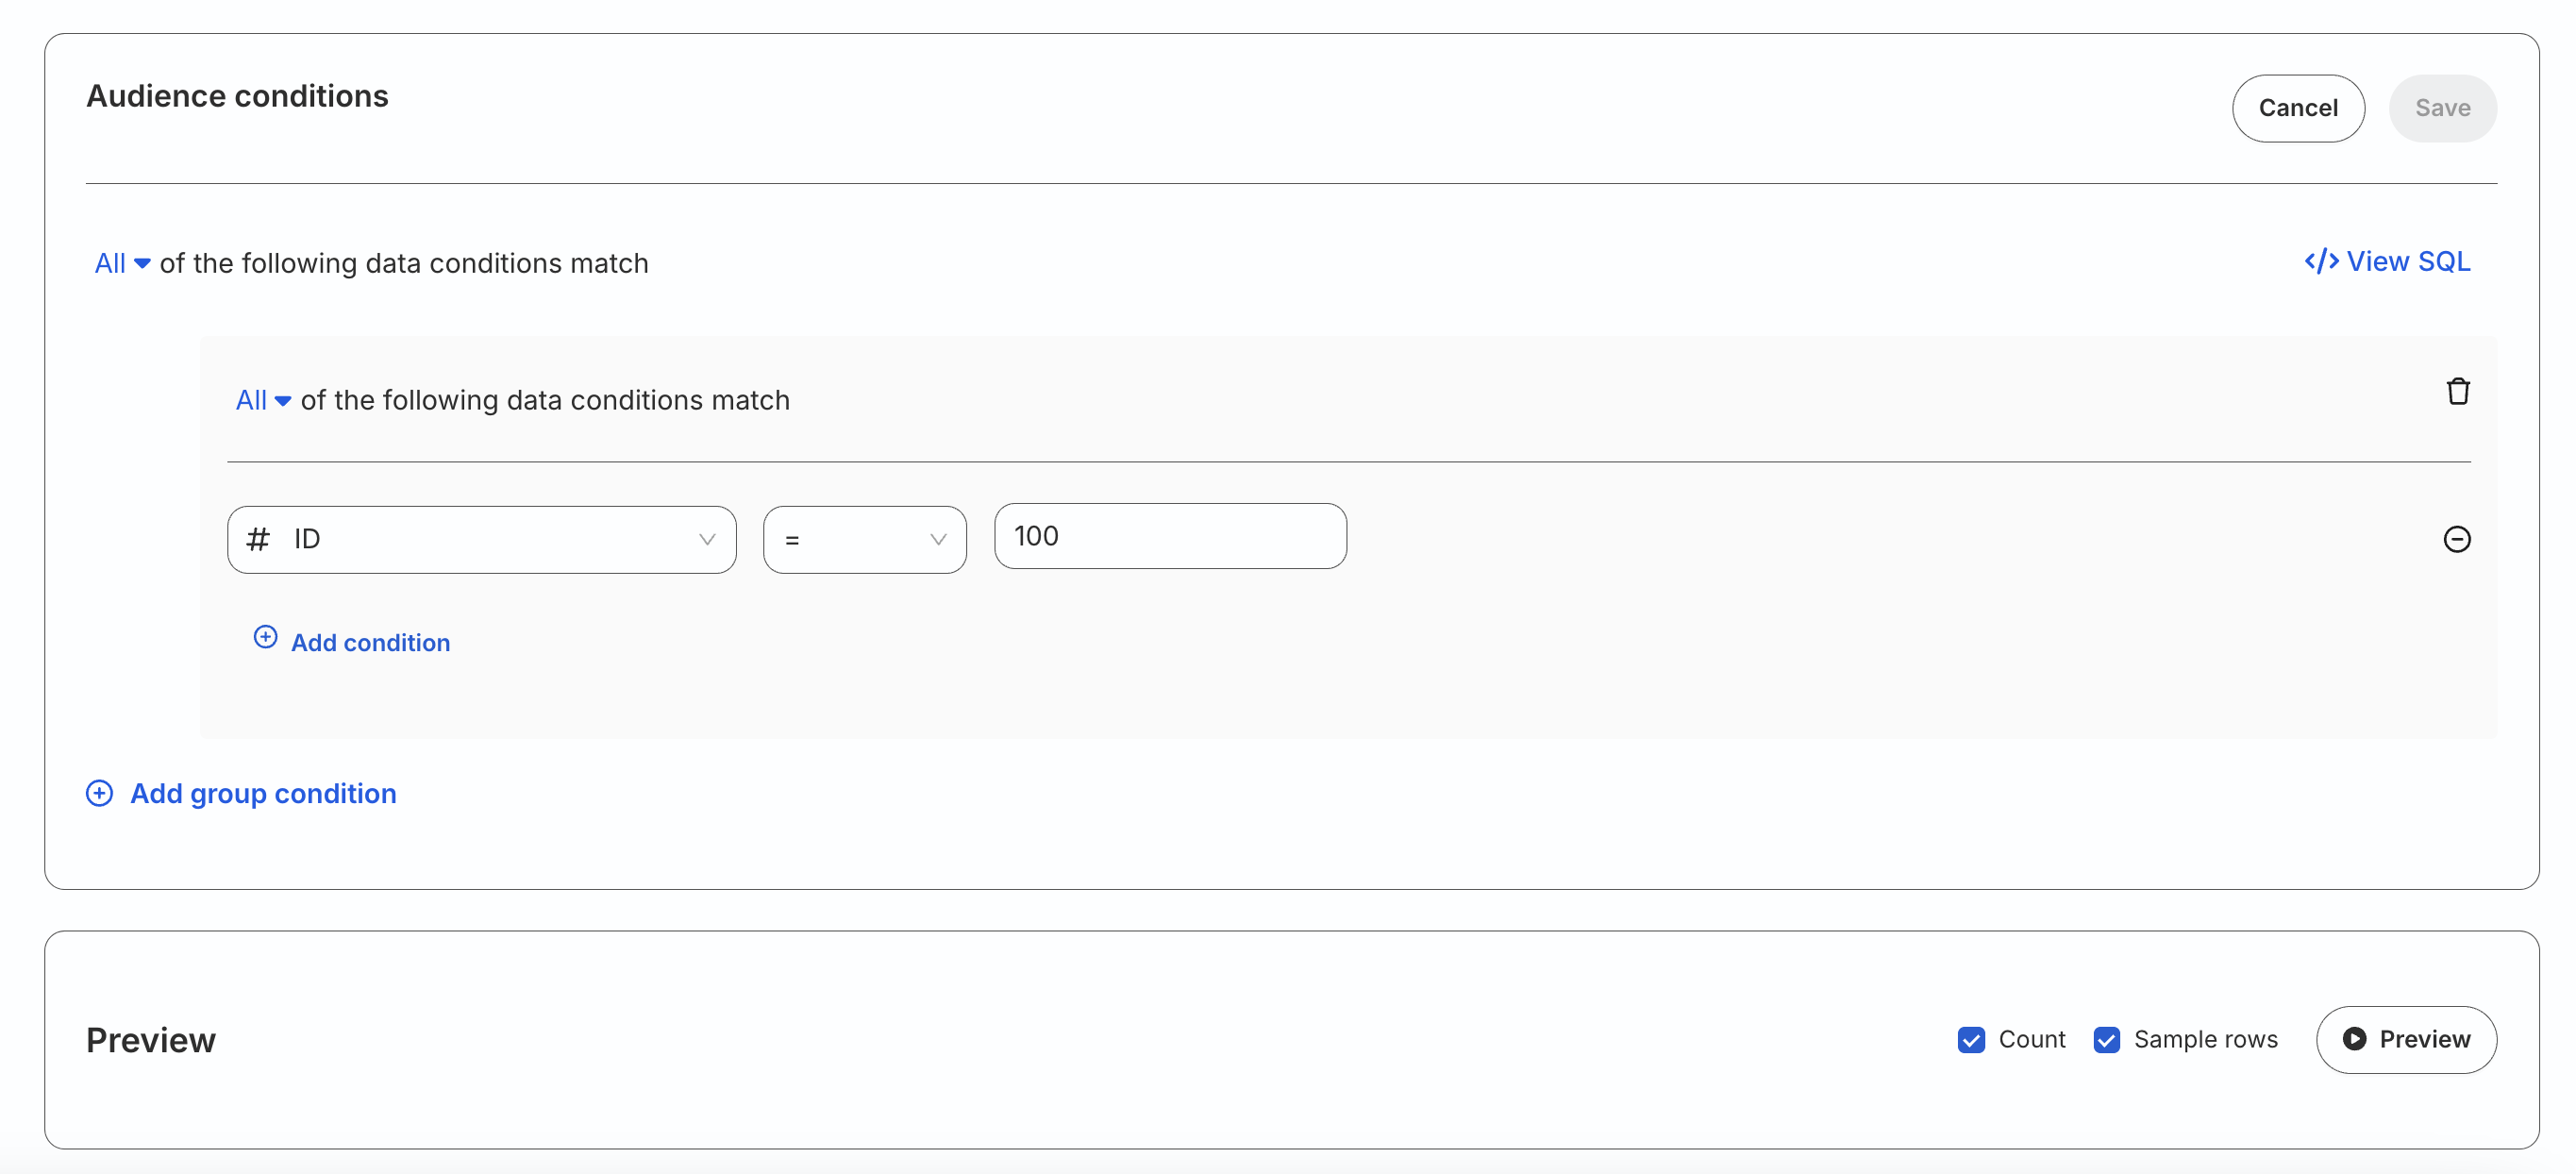Click the value field containing 100
The width and height of the screenshot is (2576, 1174).
(1170, 536)
